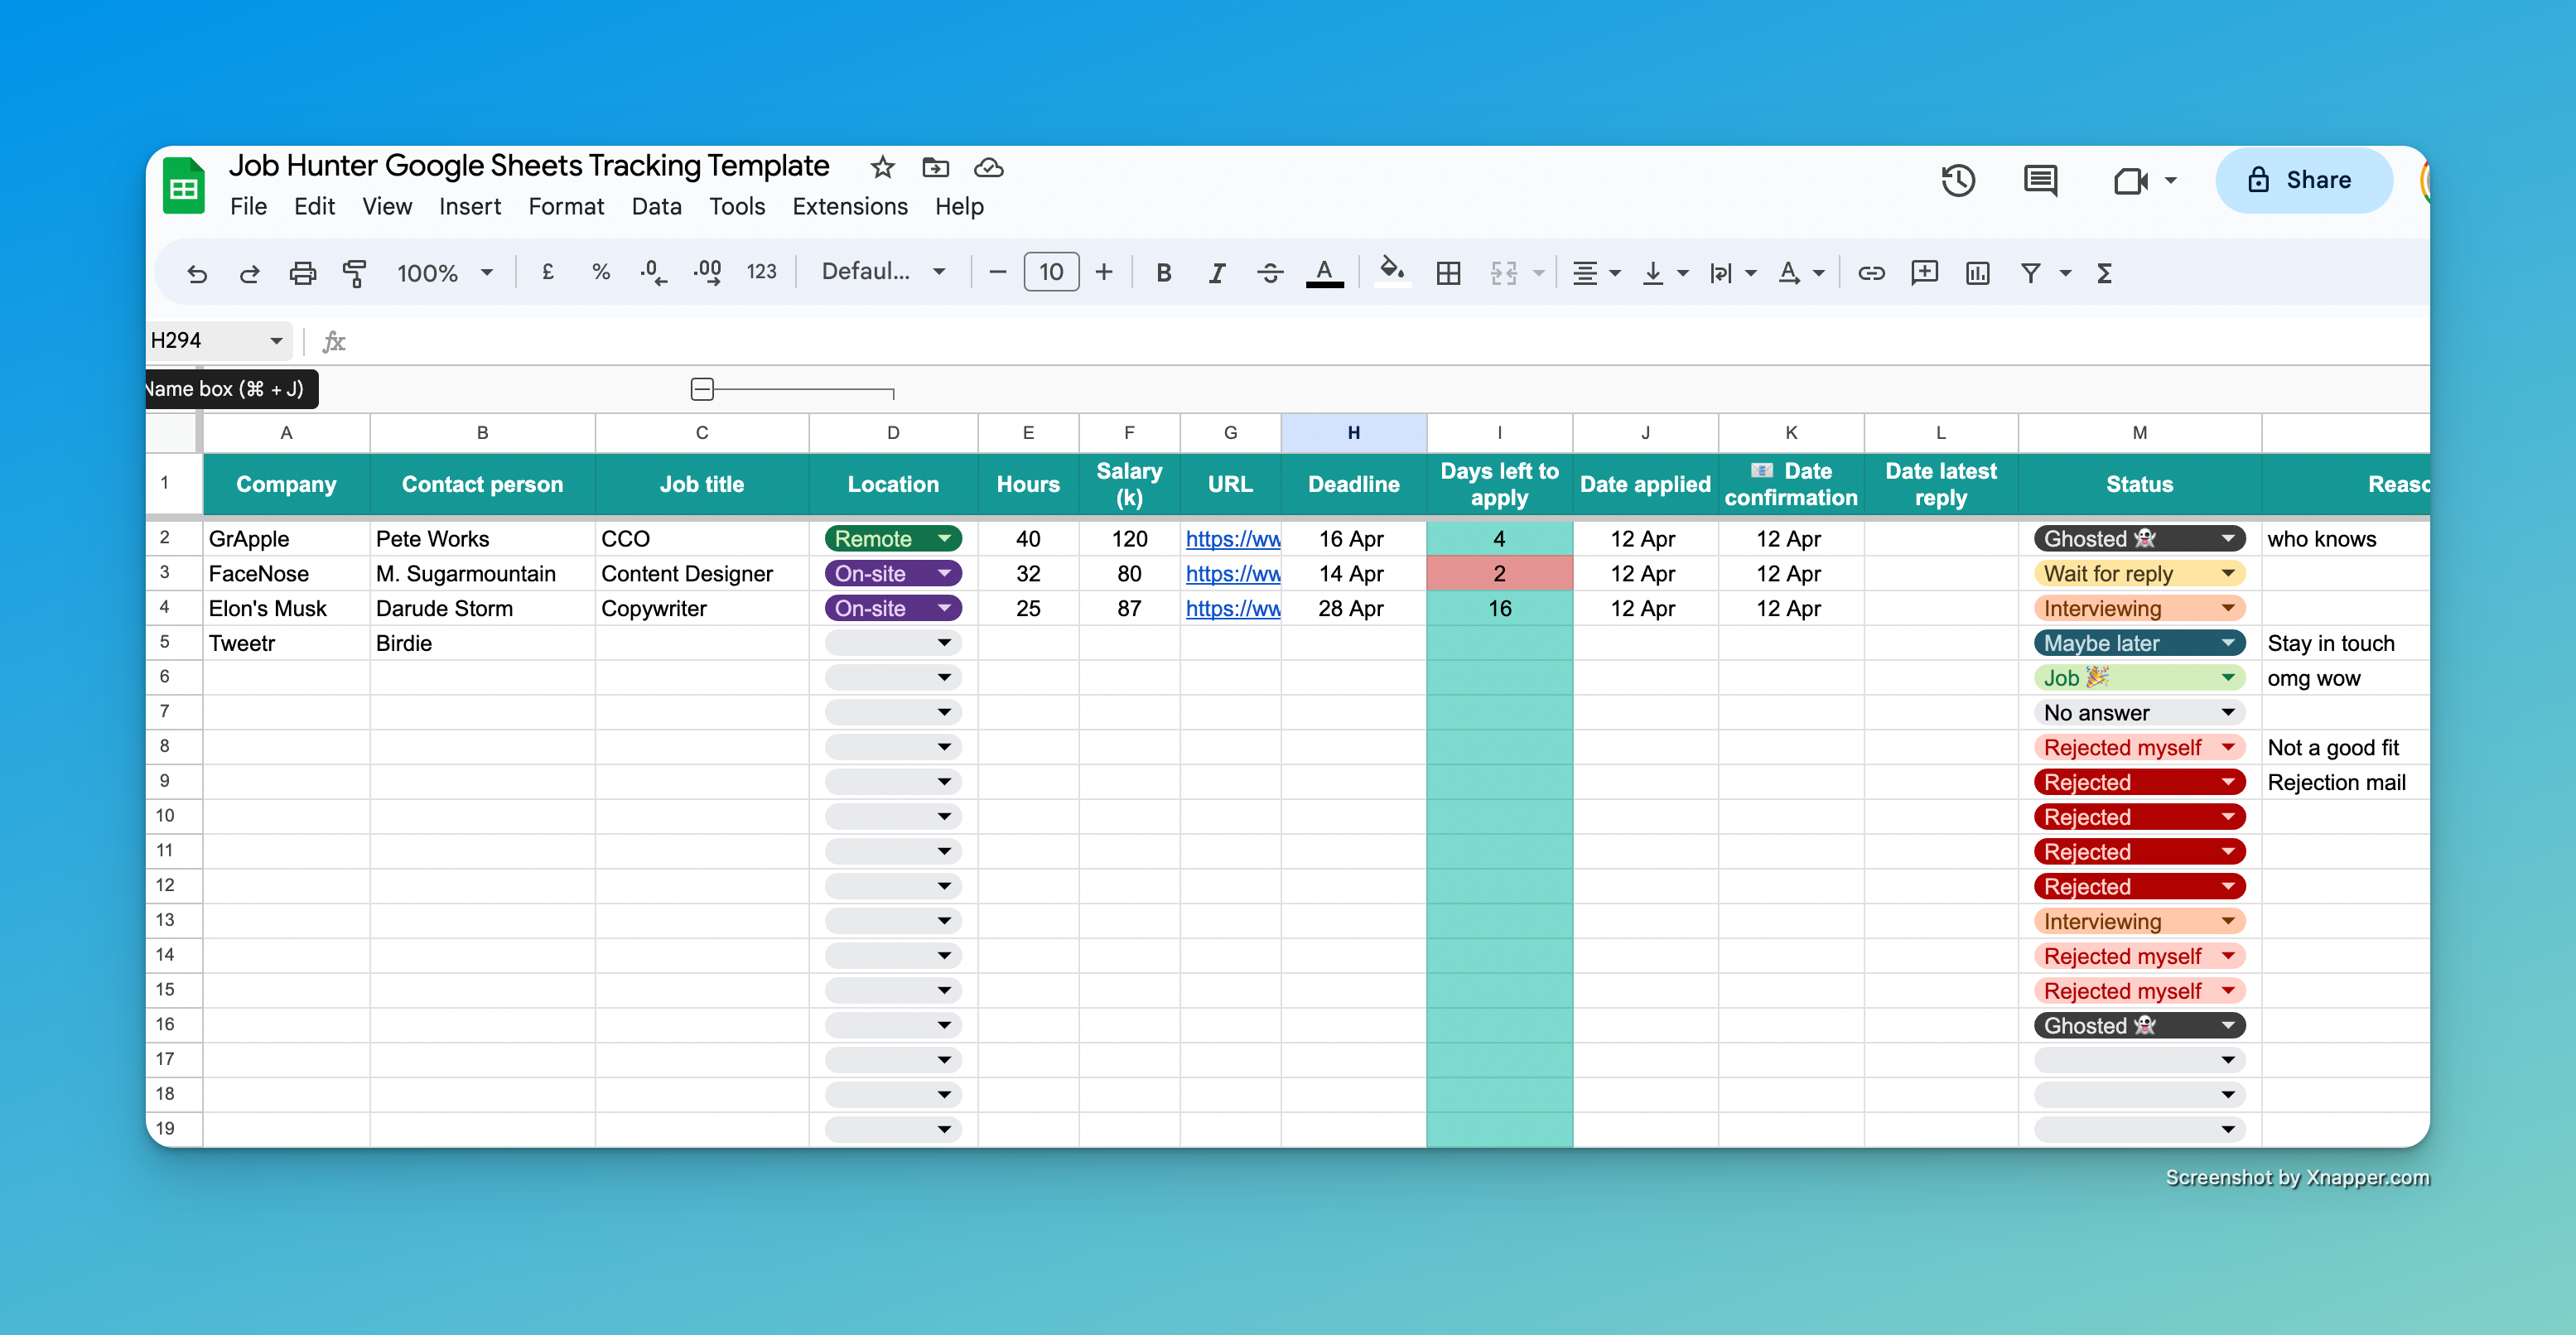Click the insert chart icon
The height and width of the screenshot is (1335, 2576).
point(1977,273)
